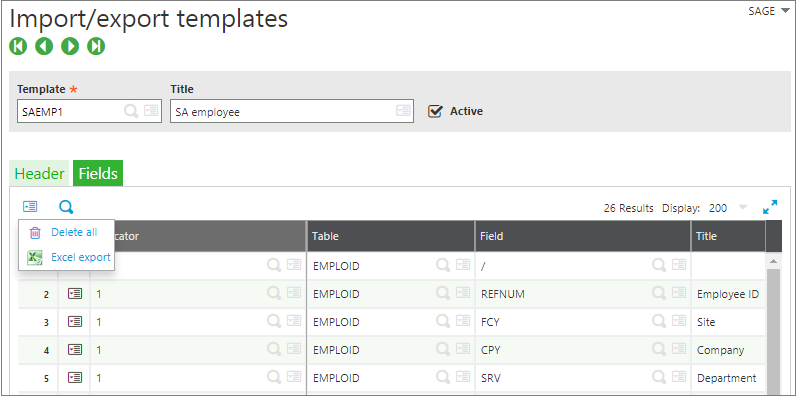Click the grid search magnifier icon
The height and width of the screenshot is (396, 796).
pos(66,207)
